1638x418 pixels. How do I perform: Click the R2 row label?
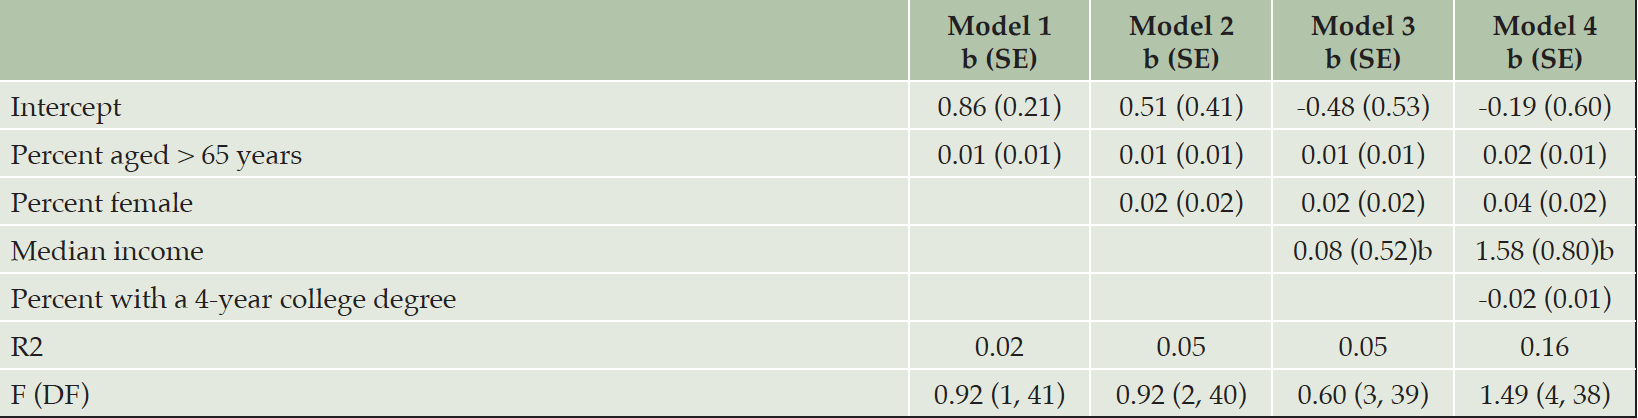tap(27, 347)
